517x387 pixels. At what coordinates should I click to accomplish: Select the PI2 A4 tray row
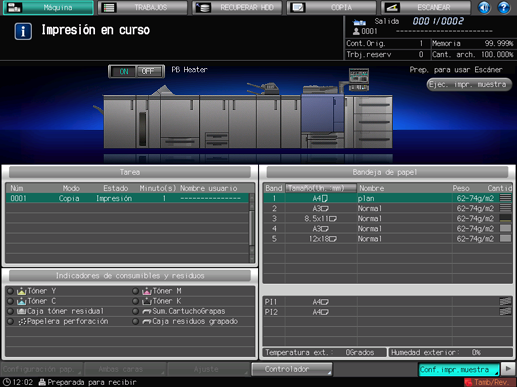[x=388, y=312]
